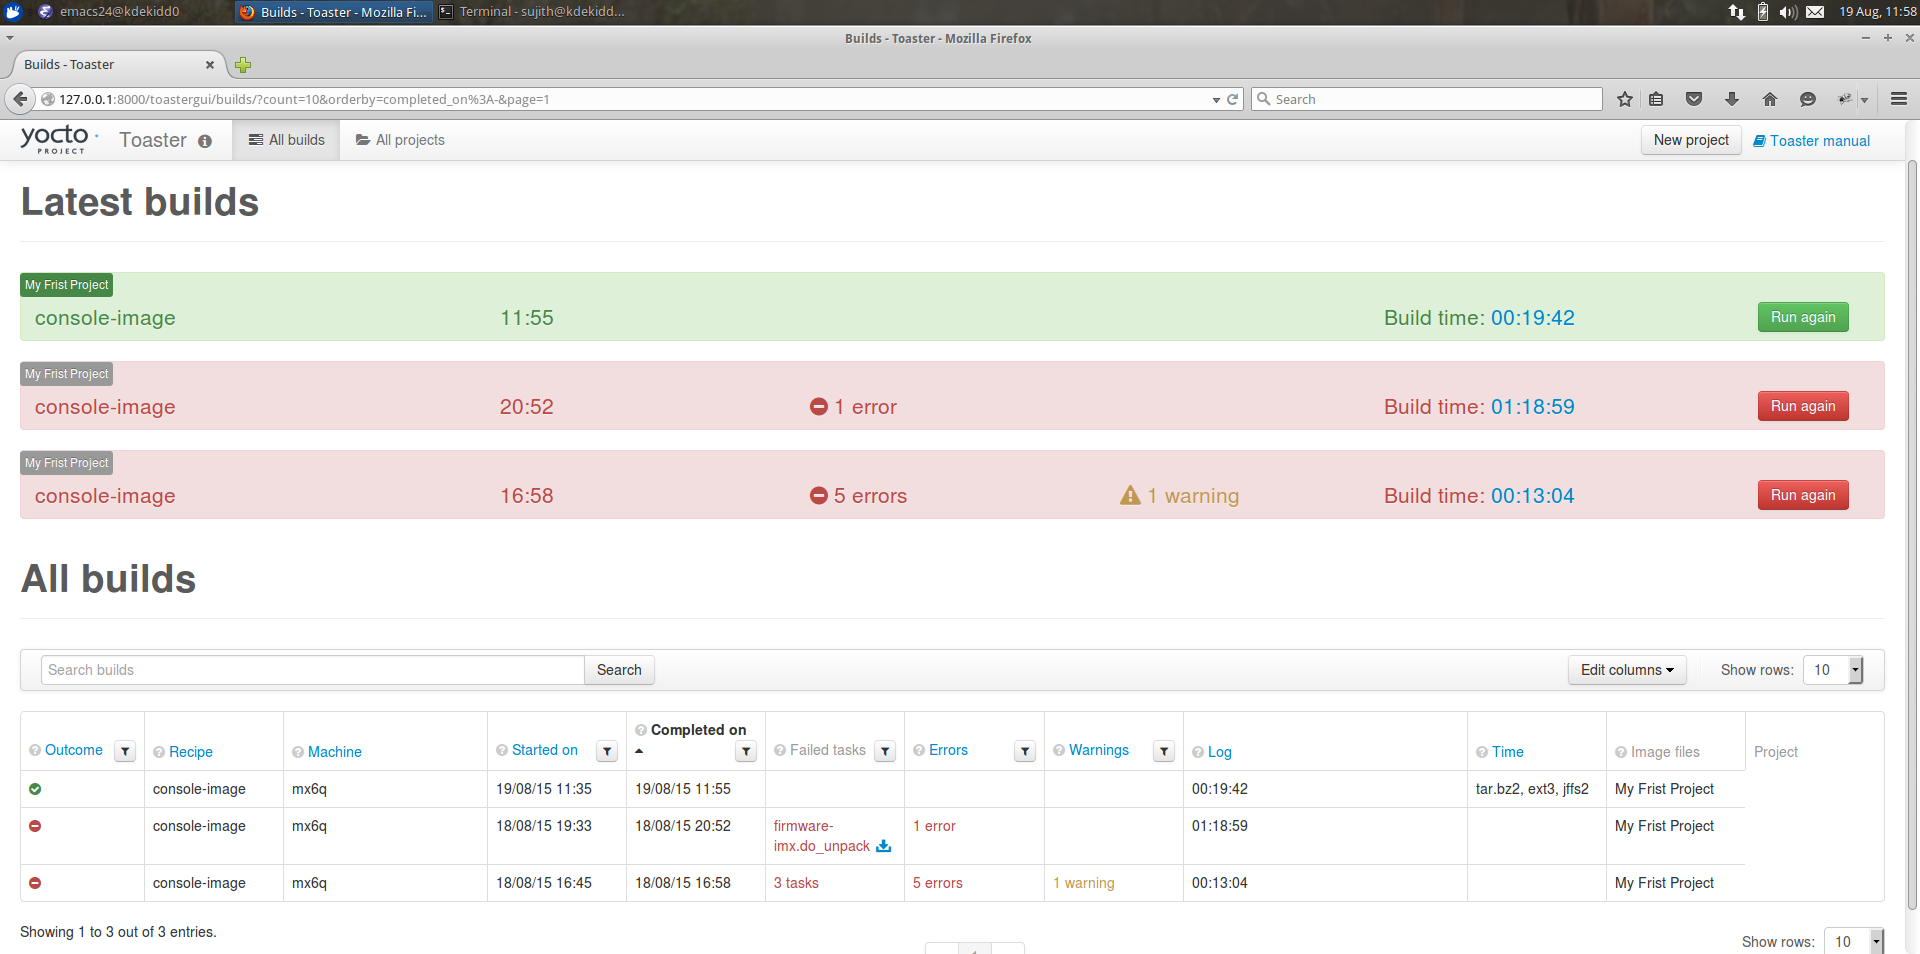Bookmark this page with the star icon

[x=1625, y=99]
